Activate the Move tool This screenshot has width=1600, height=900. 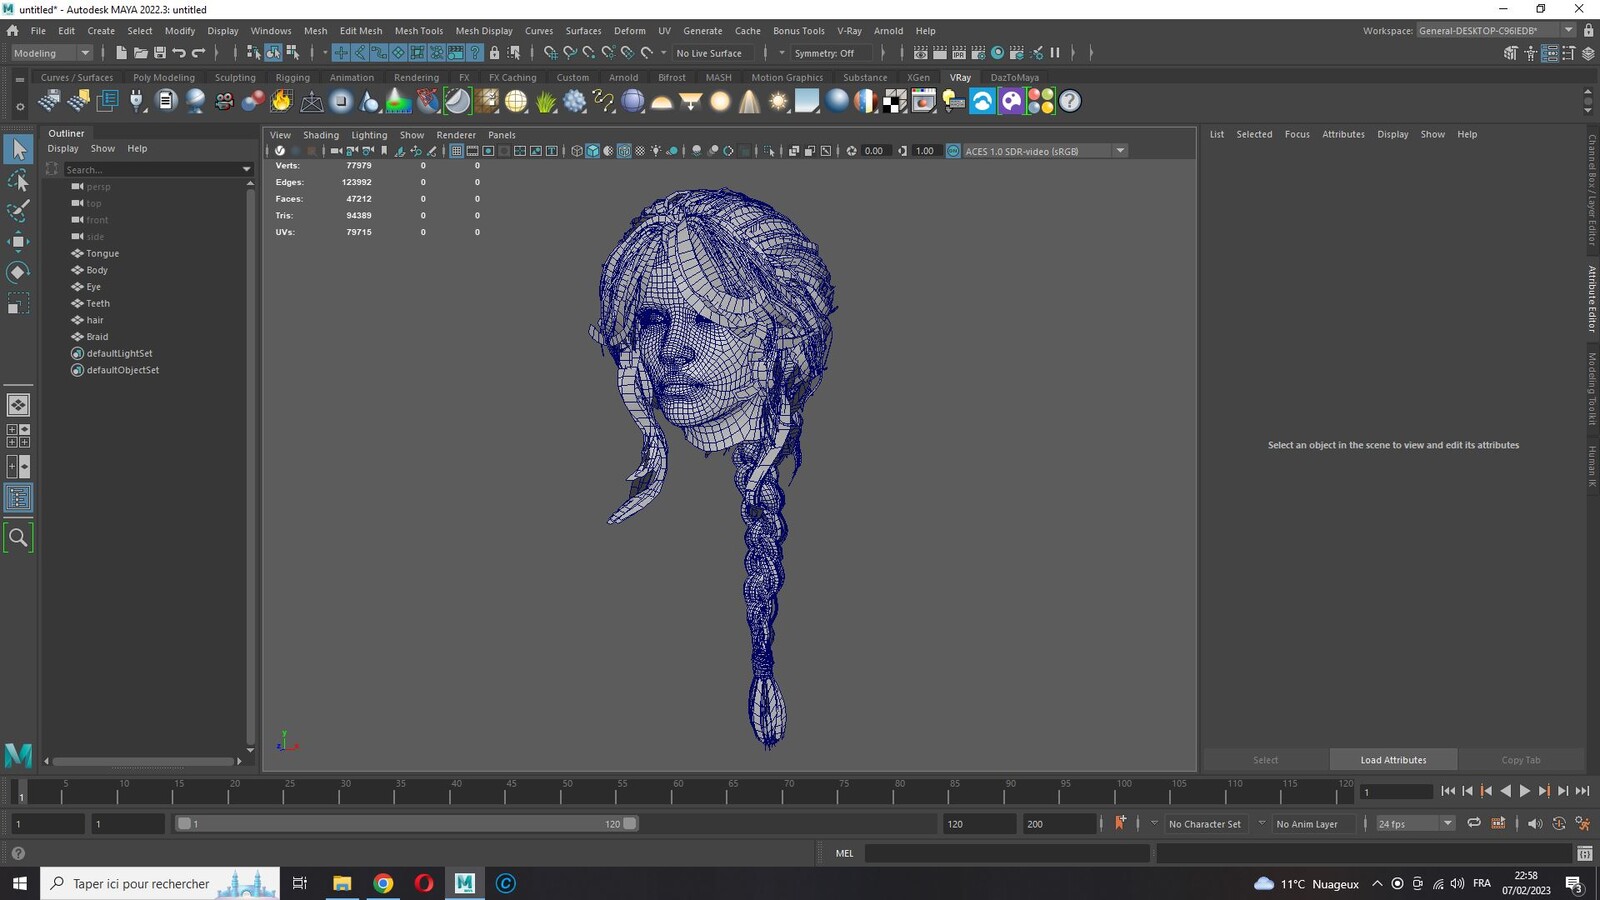click(18, 241)
